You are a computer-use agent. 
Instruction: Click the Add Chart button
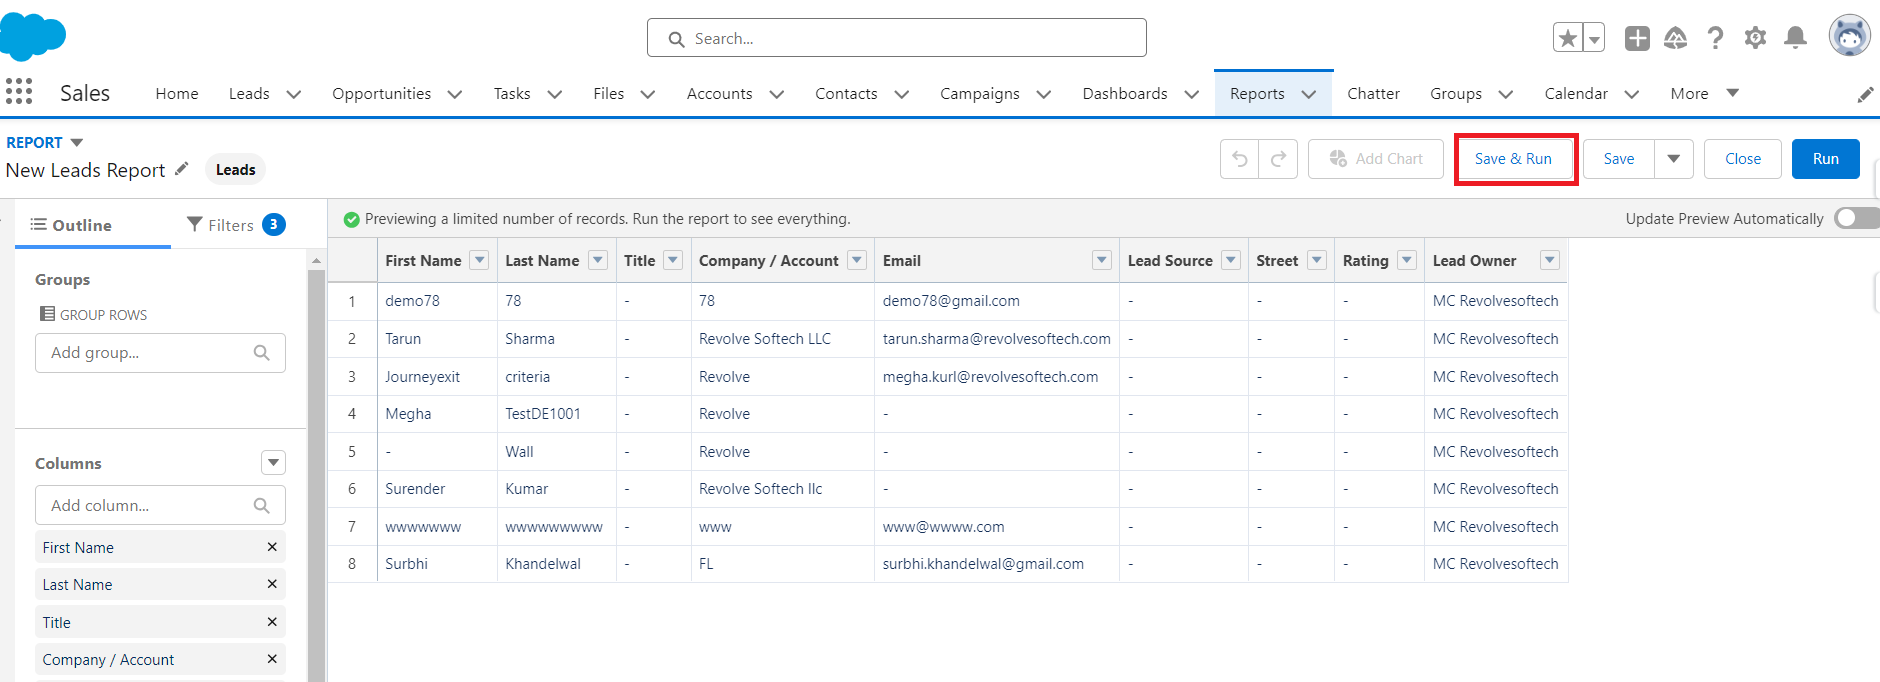pos(1376,159)
